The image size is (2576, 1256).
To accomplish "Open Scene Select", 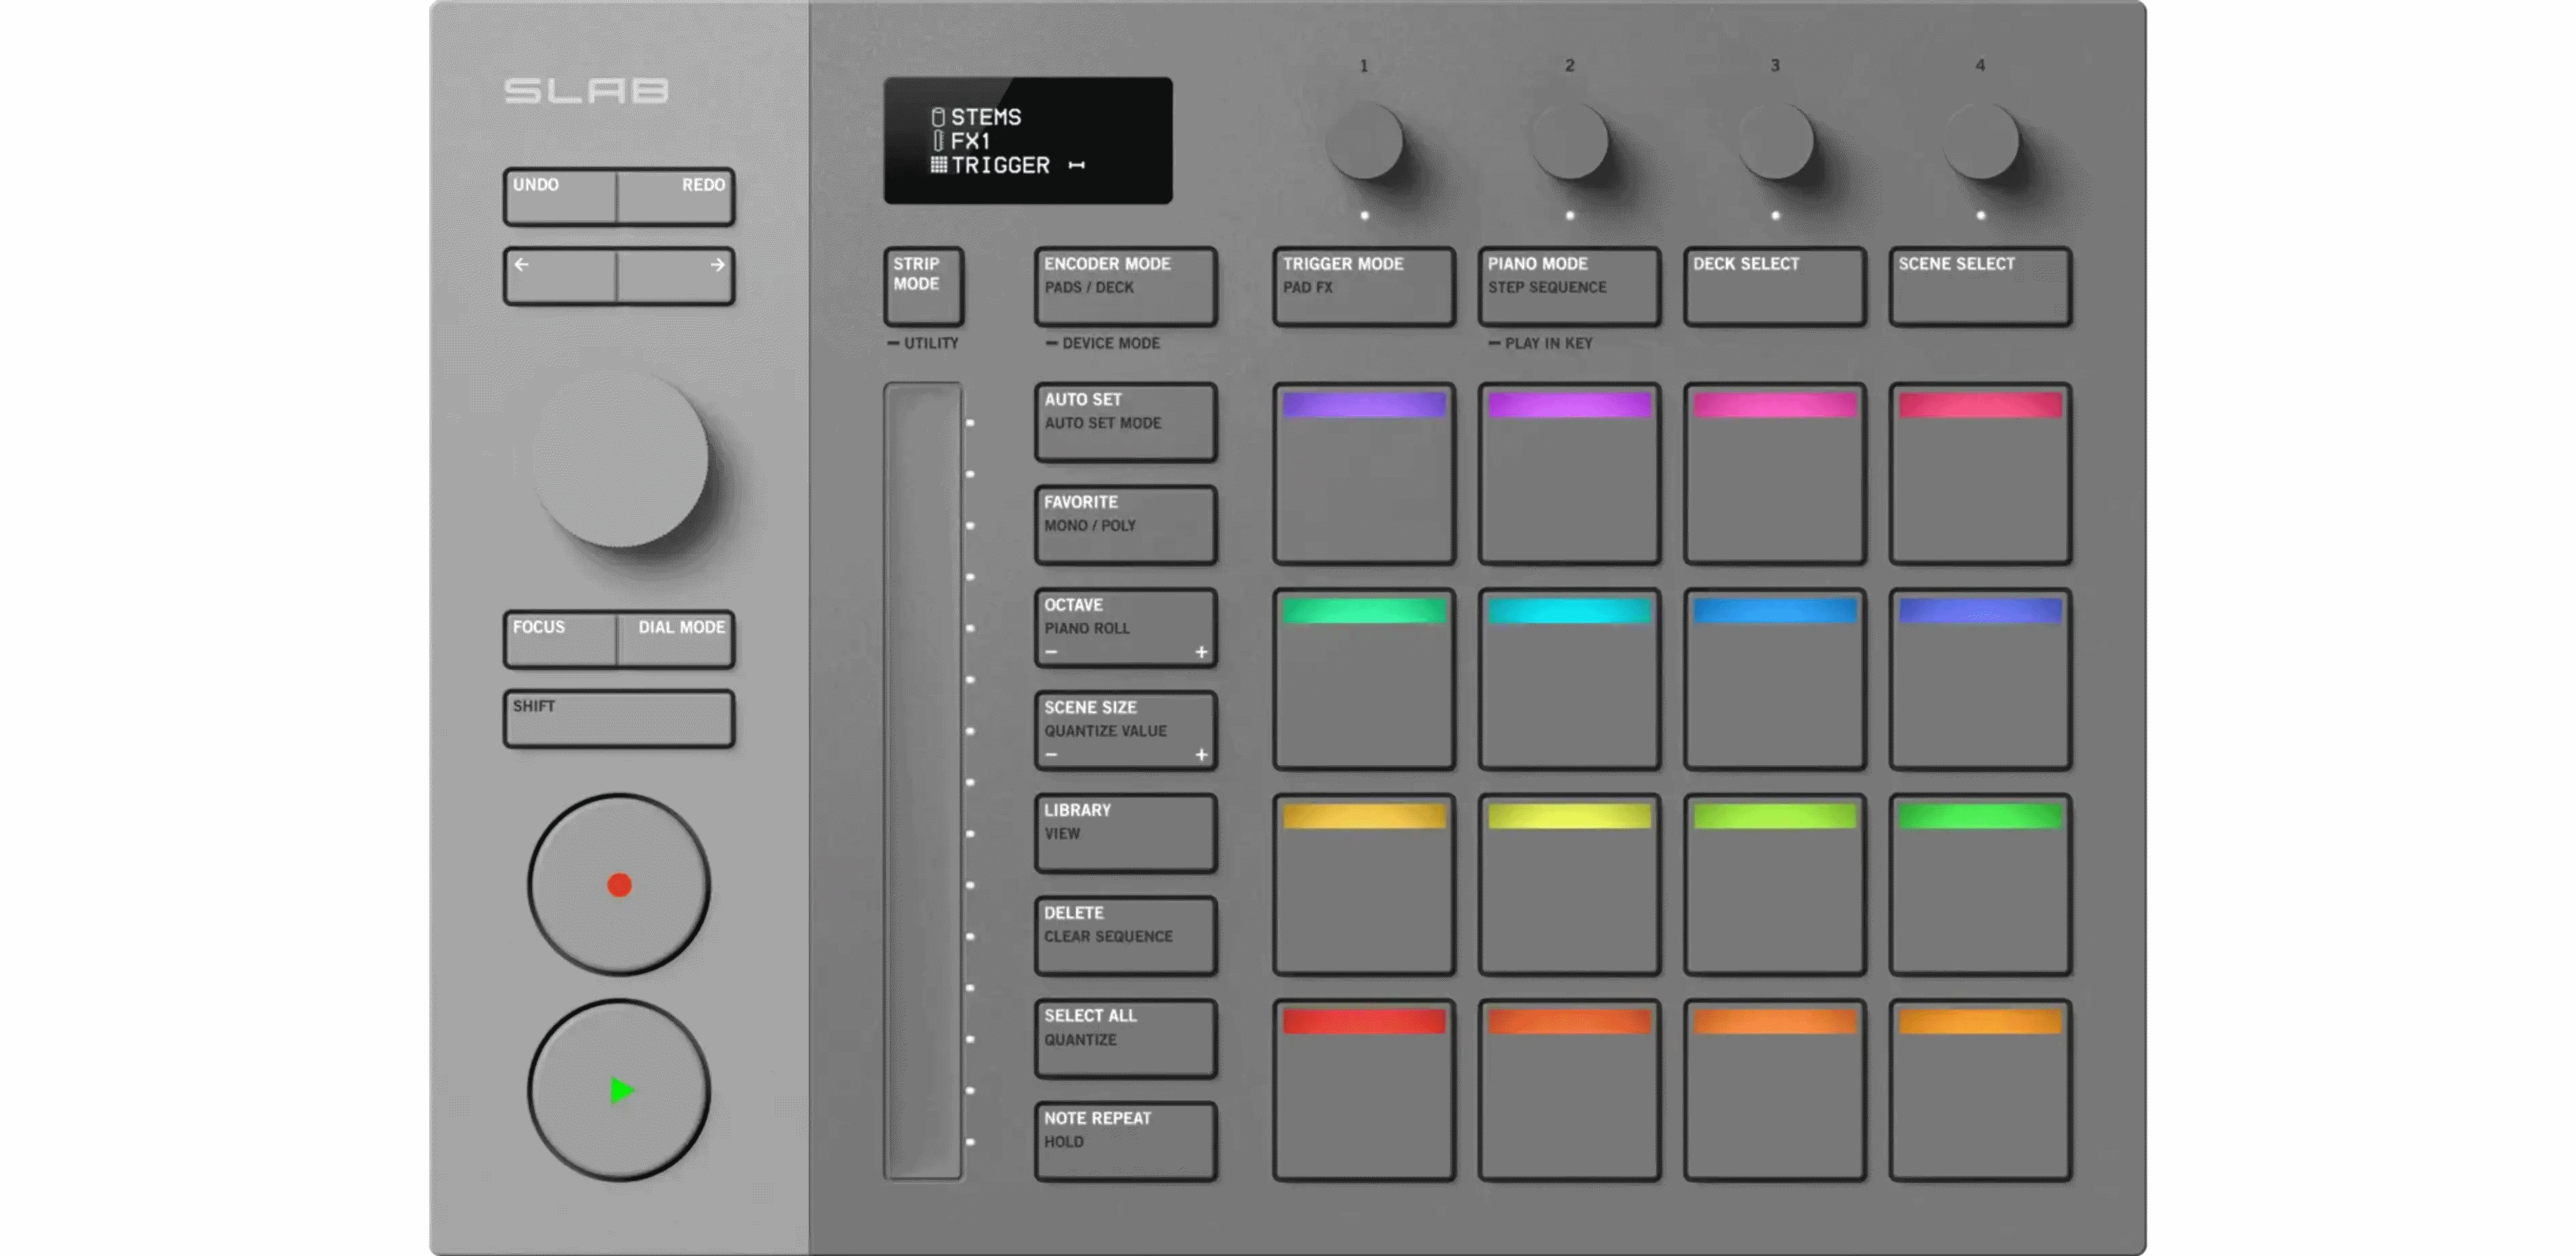I will 1979,286.
